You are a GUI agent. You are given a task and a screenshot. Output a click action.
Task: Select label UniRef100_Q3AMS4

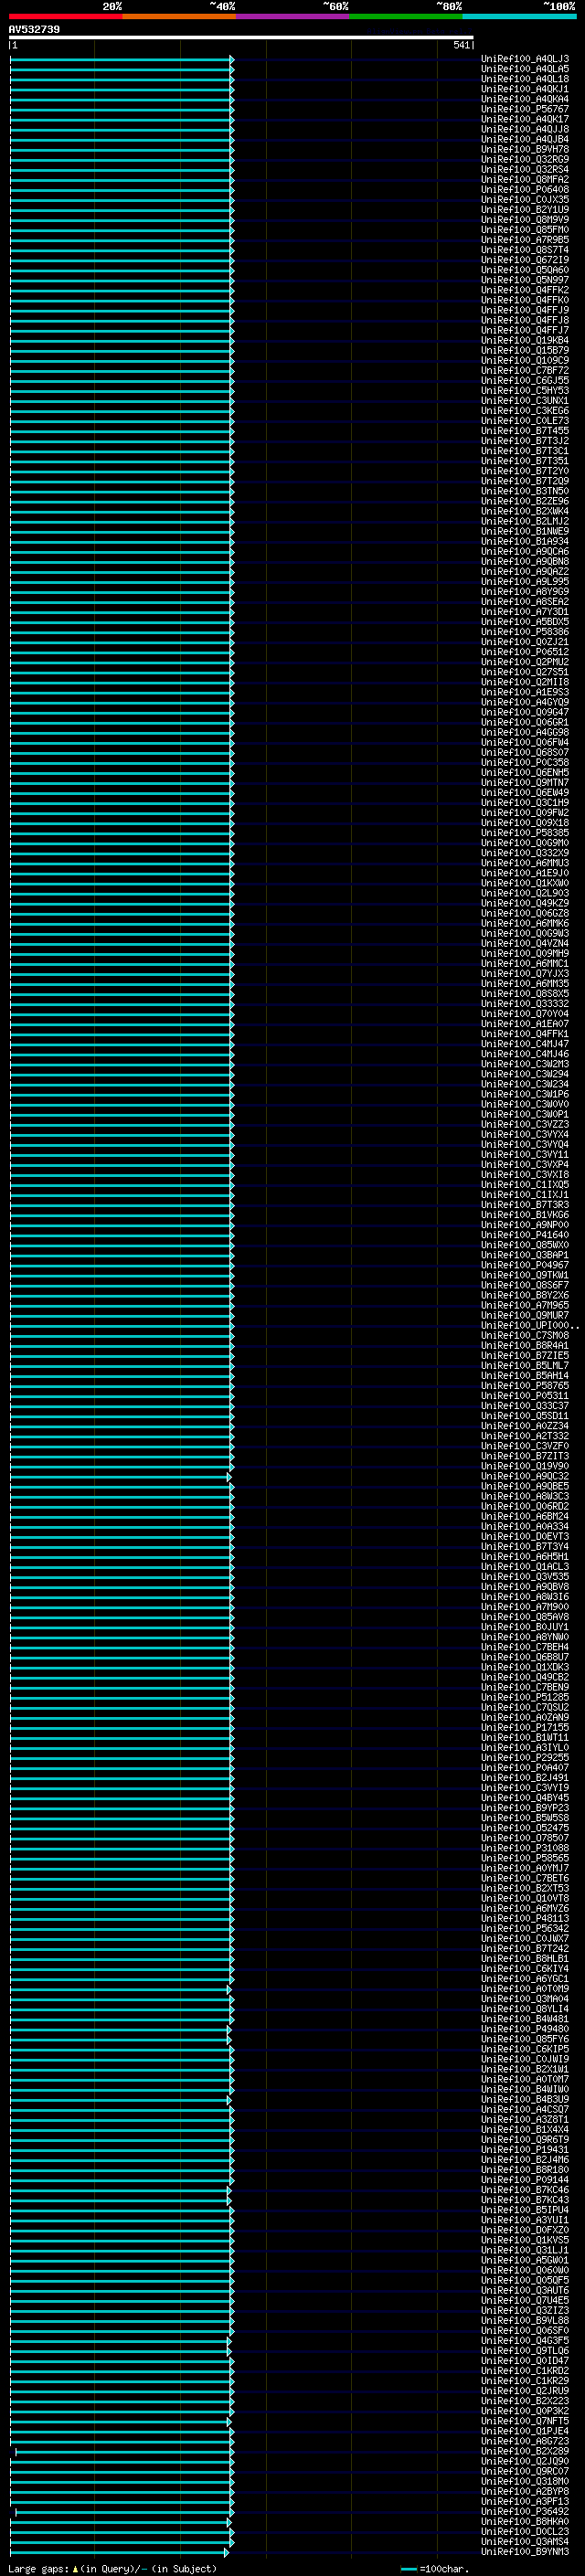(525, 2541)
